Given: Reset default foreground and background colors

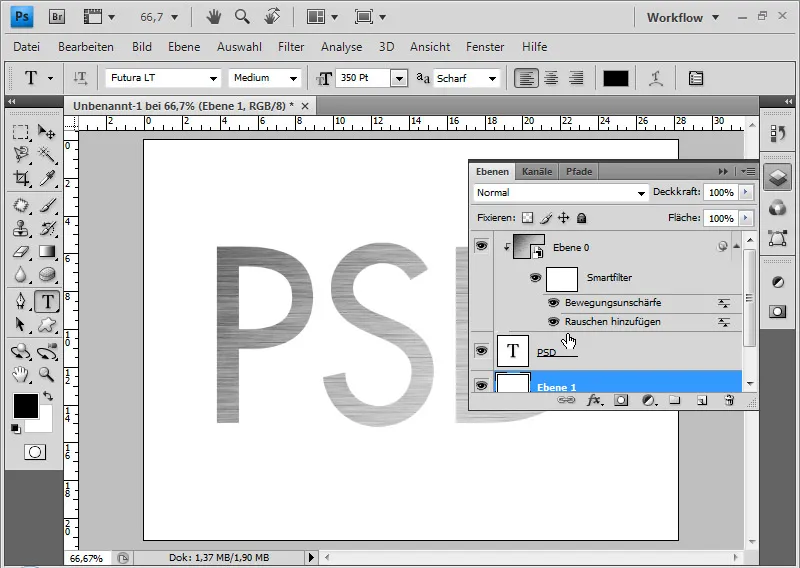Looking at the screenshot, I should 16,429.
